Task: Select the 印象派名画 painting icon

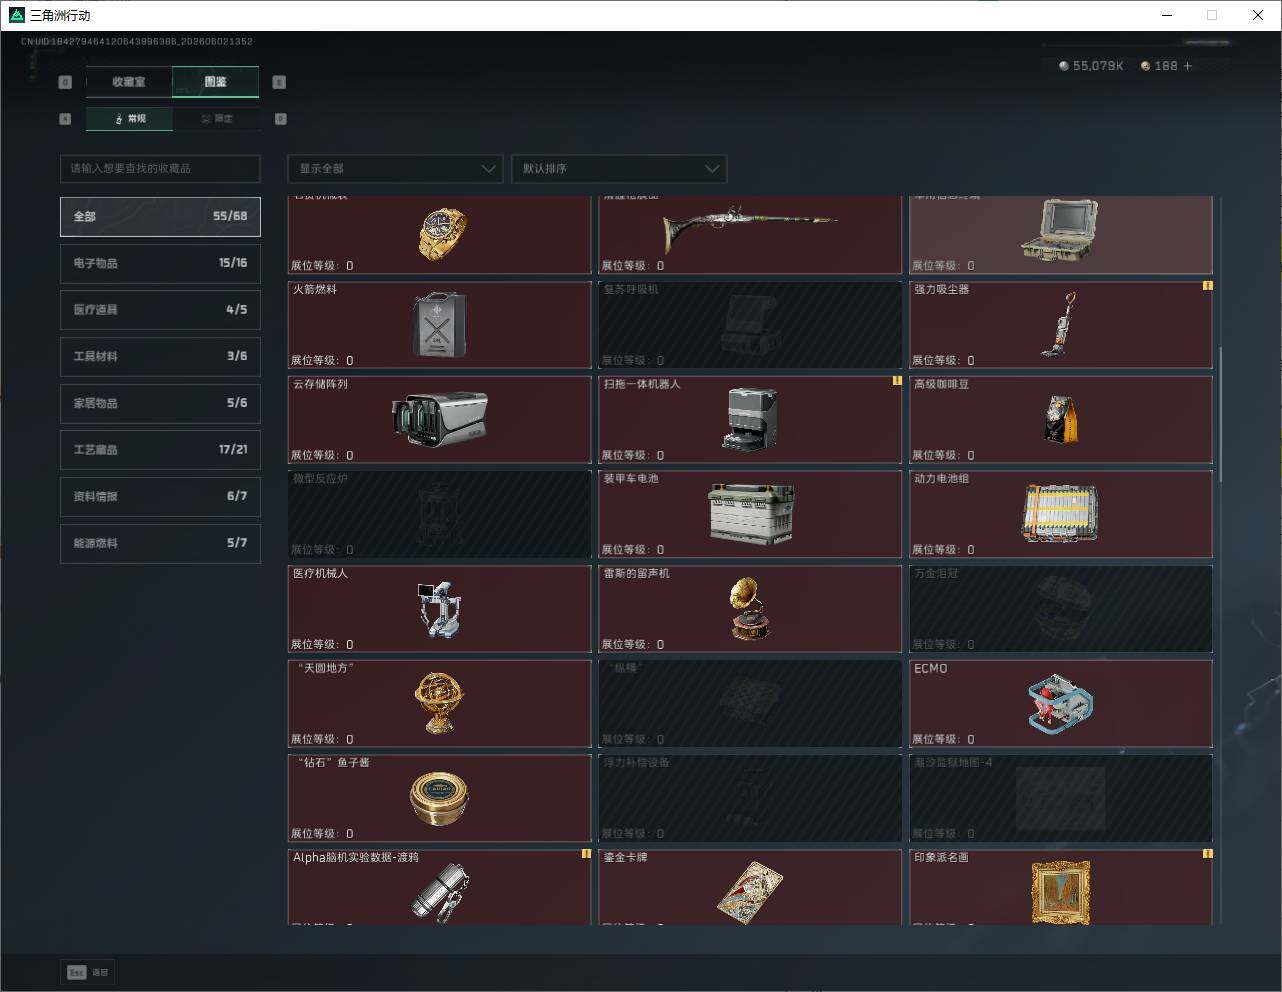Action: click(1061, 892)
